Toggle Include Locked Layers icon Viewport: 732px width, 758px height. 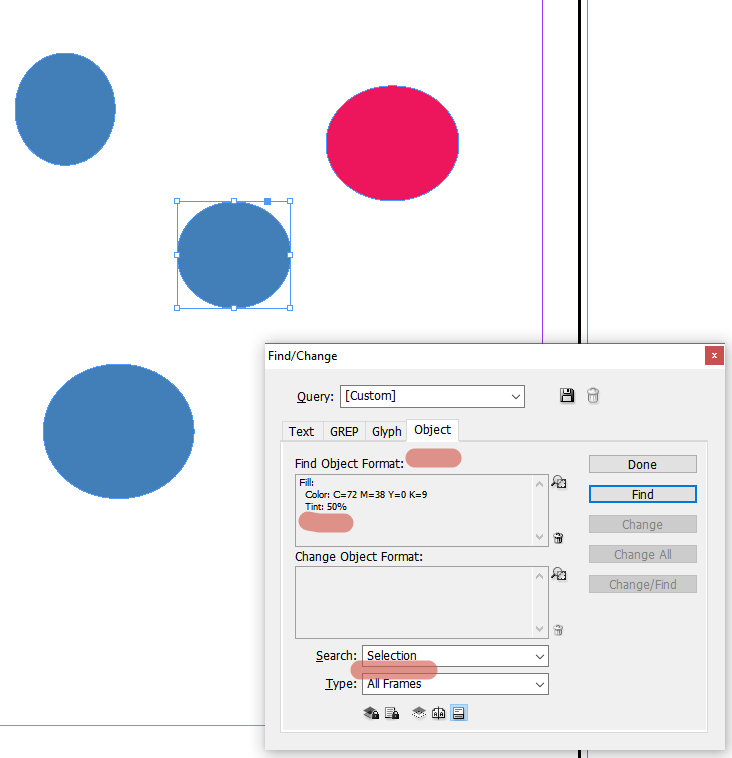coord(371,713)
